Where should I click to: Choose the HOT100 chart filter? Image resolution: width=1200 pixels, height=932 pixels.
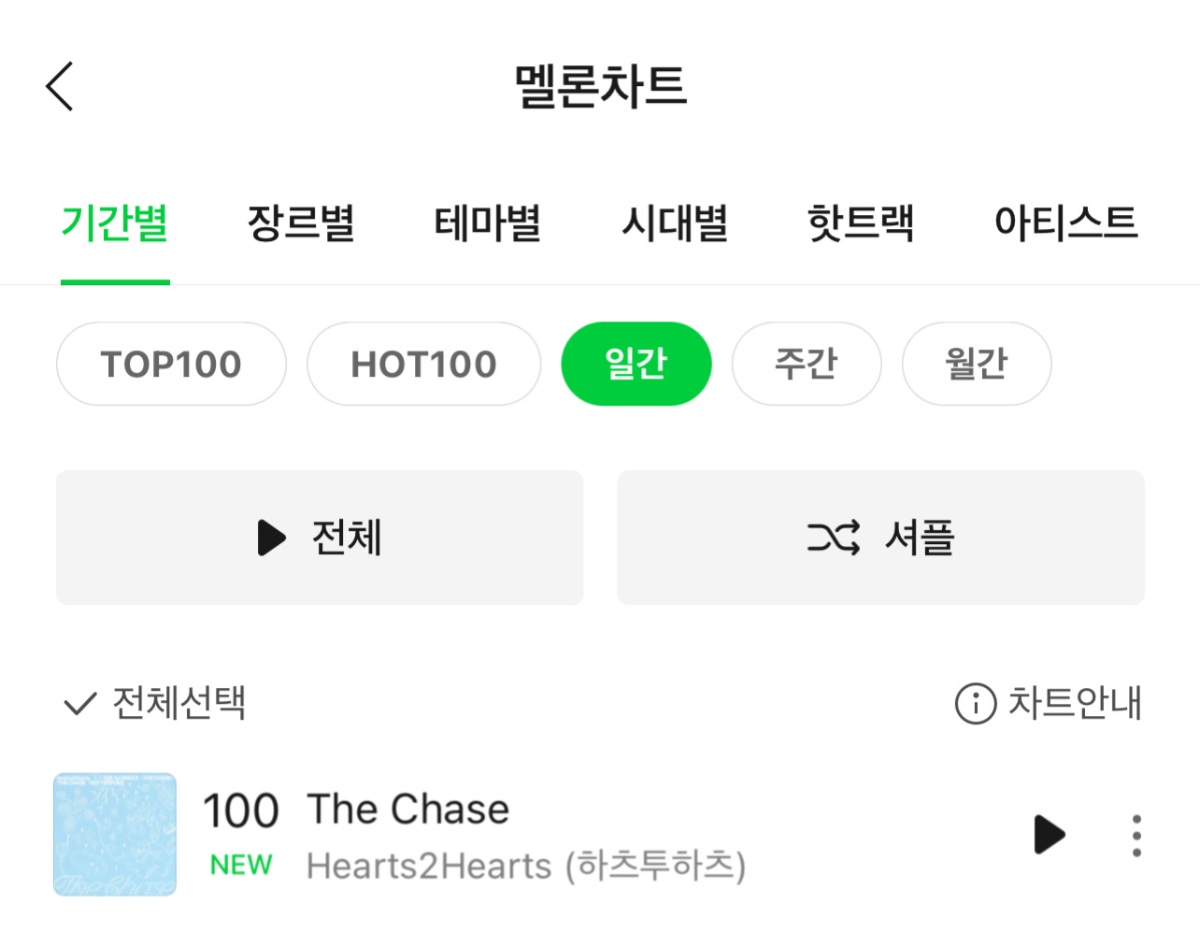point(424,364)
